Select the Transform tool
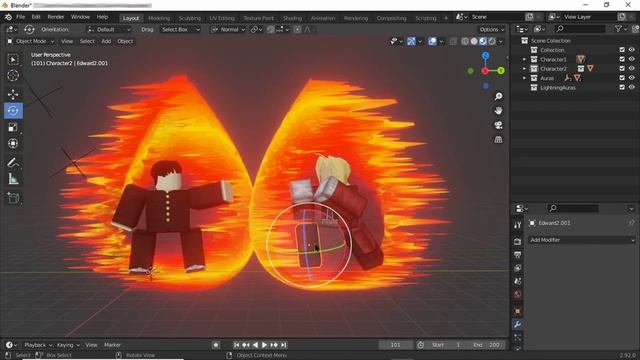The image size is (640, 360). coord(13,143)
